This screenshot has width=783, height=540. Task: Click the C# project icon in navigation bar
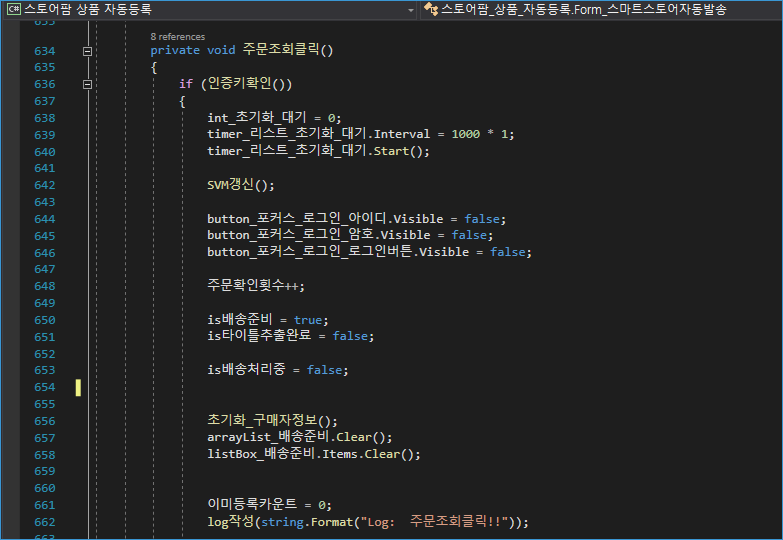(x=13, y=9)
